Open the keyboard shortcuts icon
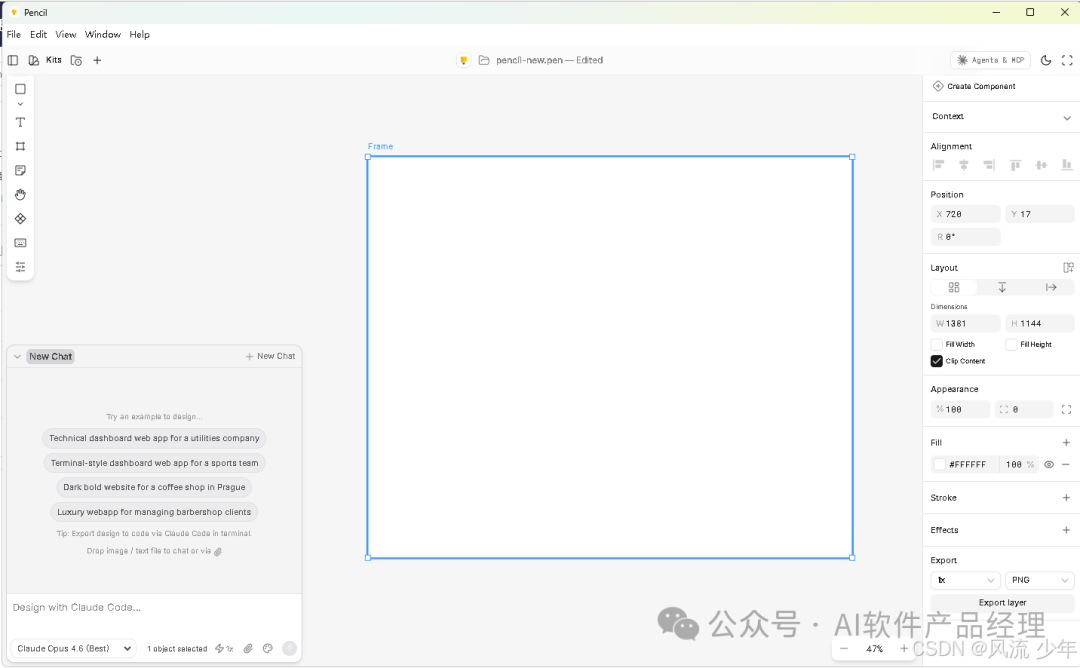The image size is (1080, 668). 21,243
